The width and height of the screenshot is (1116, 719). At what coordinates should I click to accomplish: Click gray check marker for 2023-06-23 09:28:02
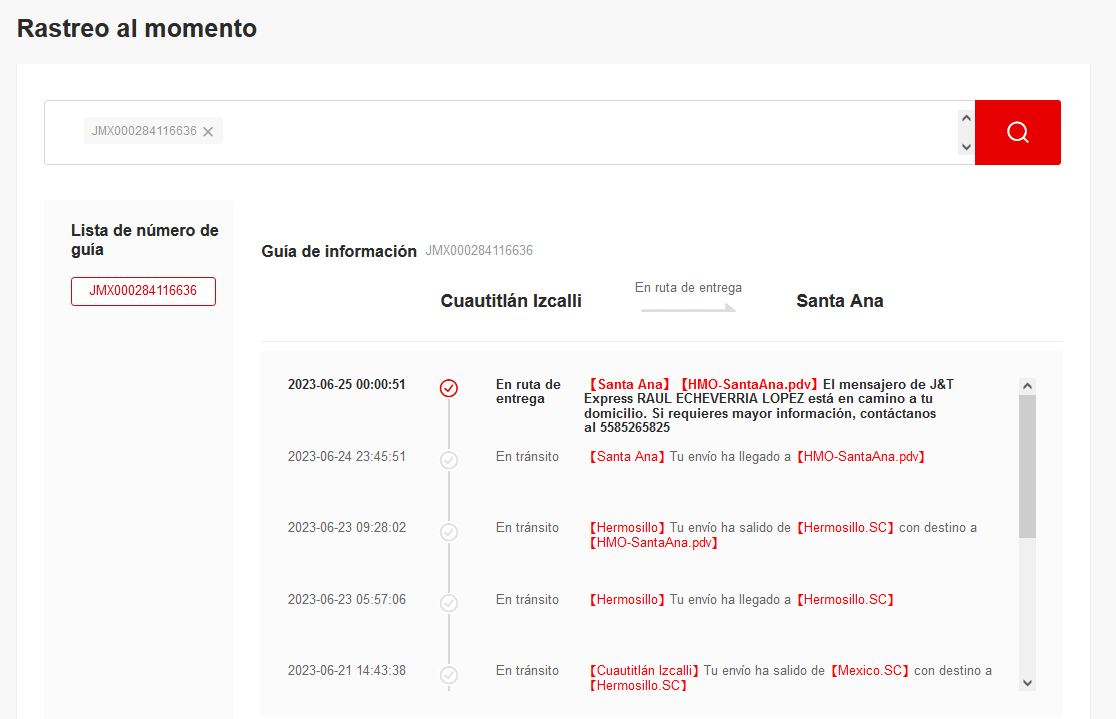(449, 532)
